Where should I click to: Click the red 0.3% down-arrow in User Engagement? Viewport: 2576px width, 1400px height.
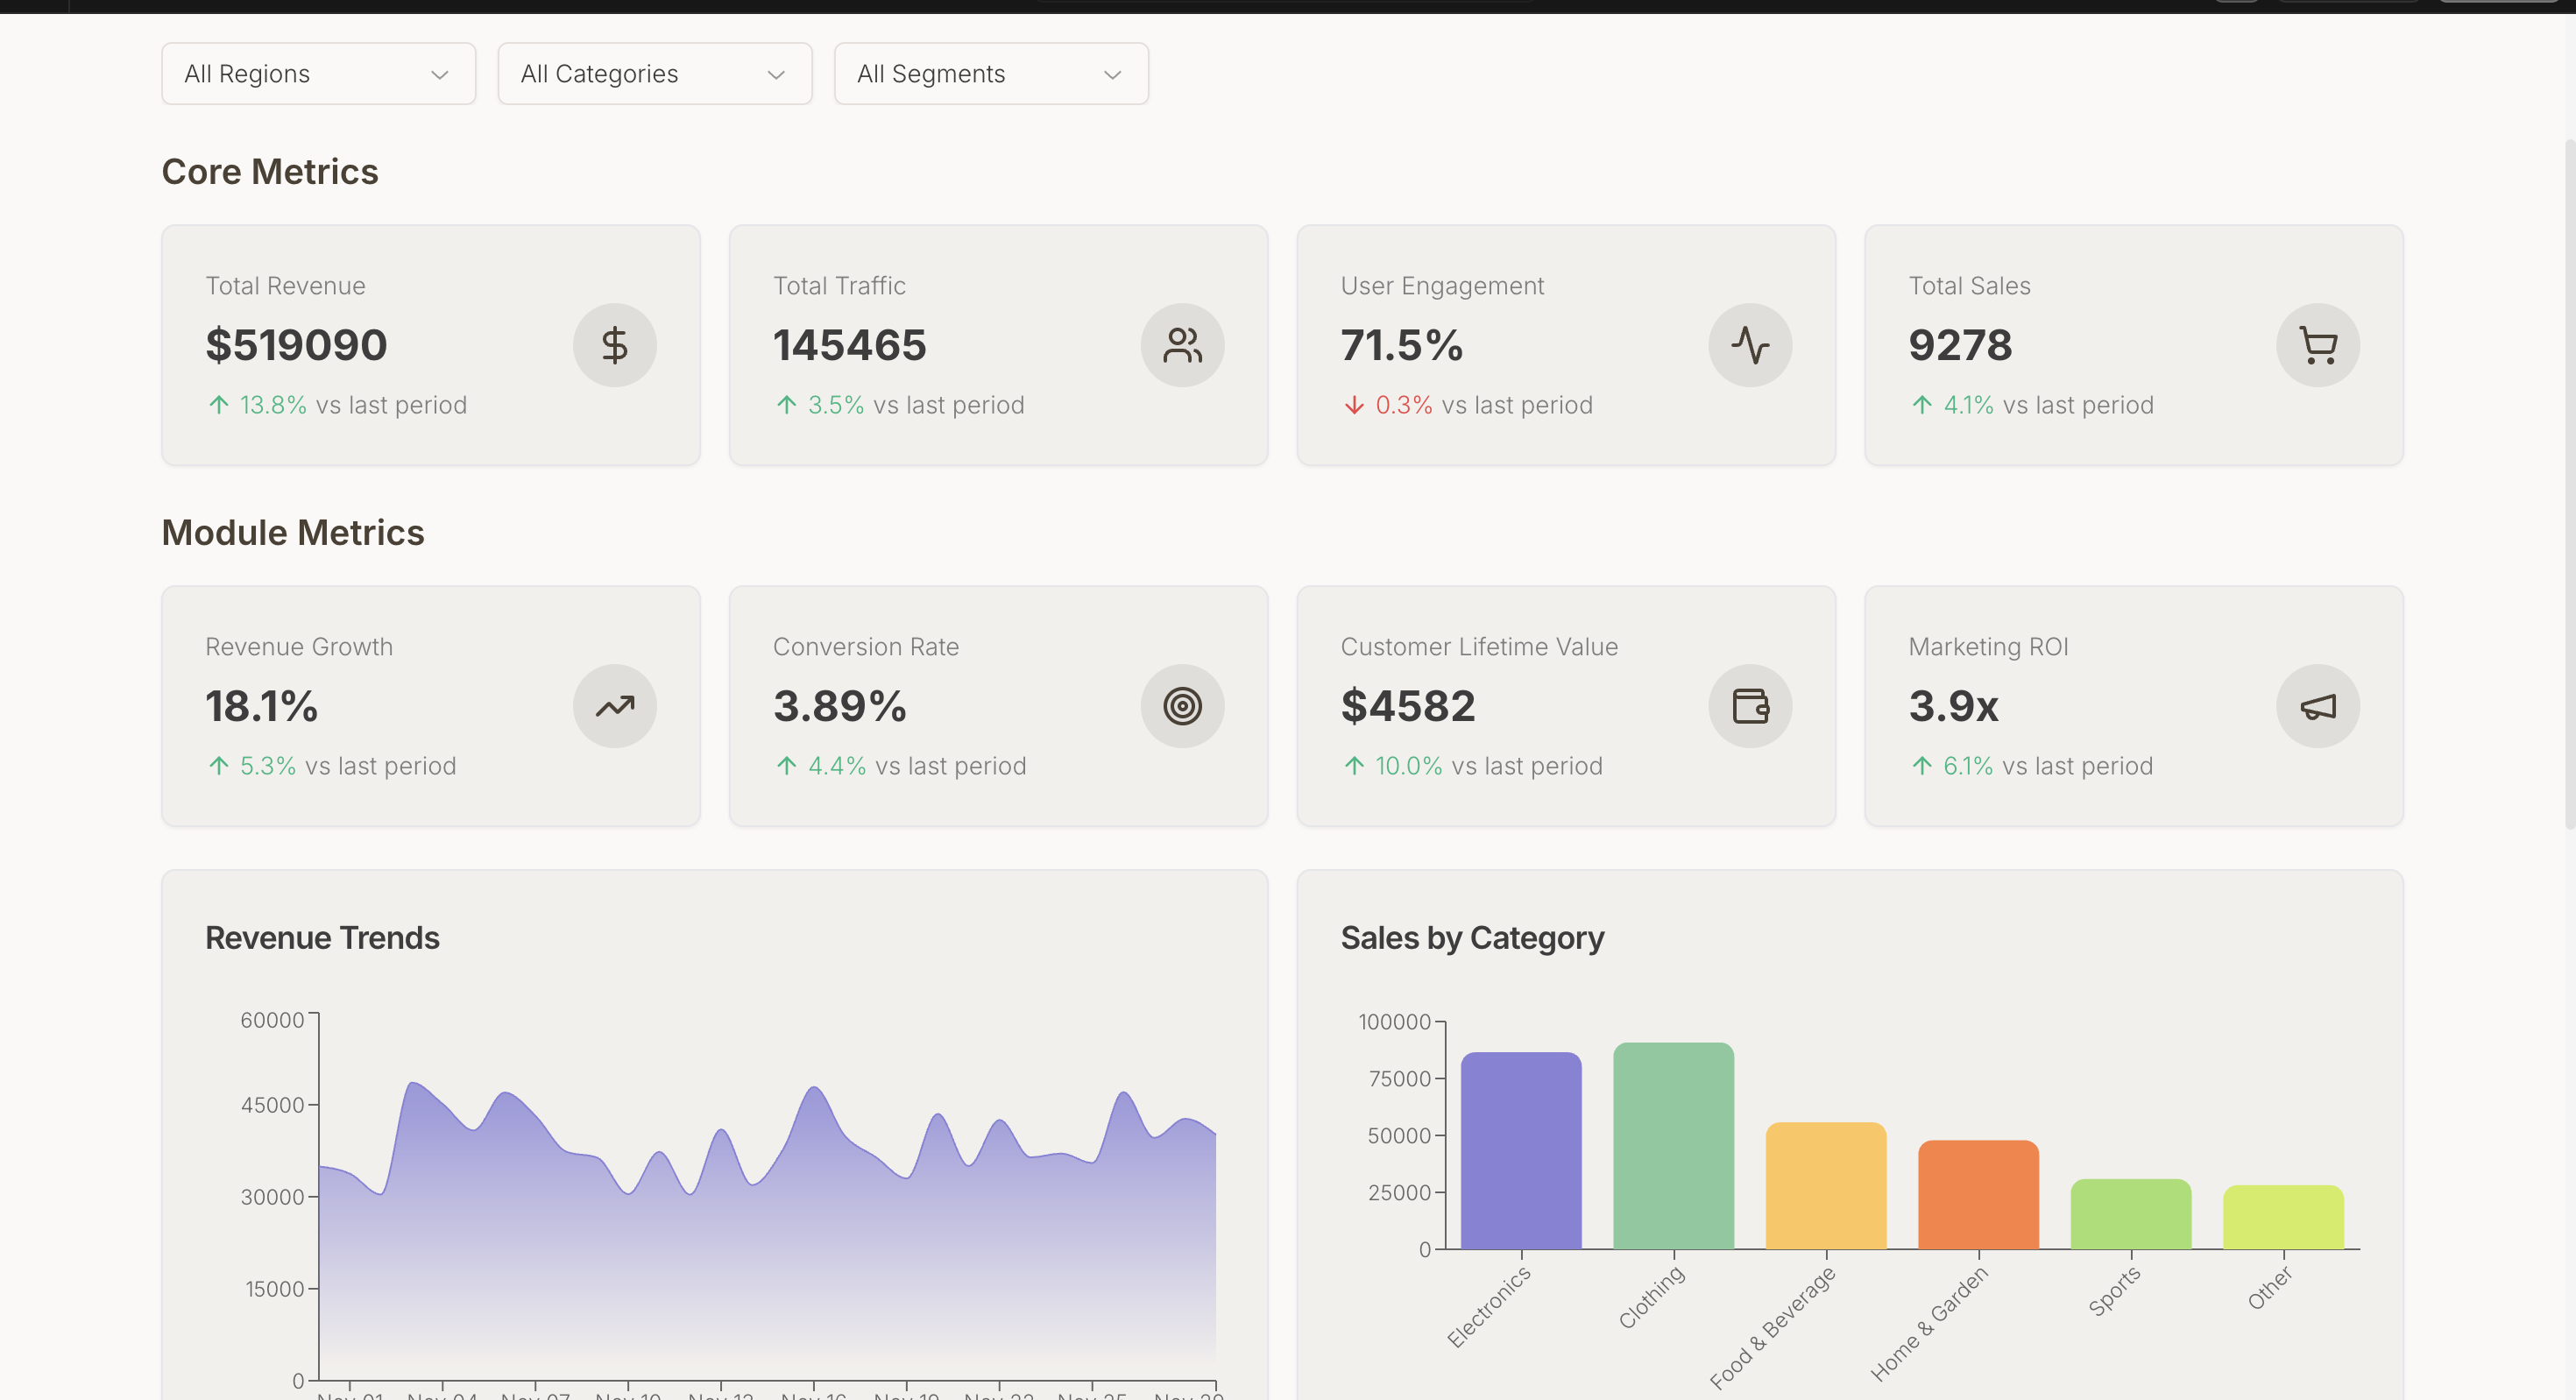(x=1354, y=405)
